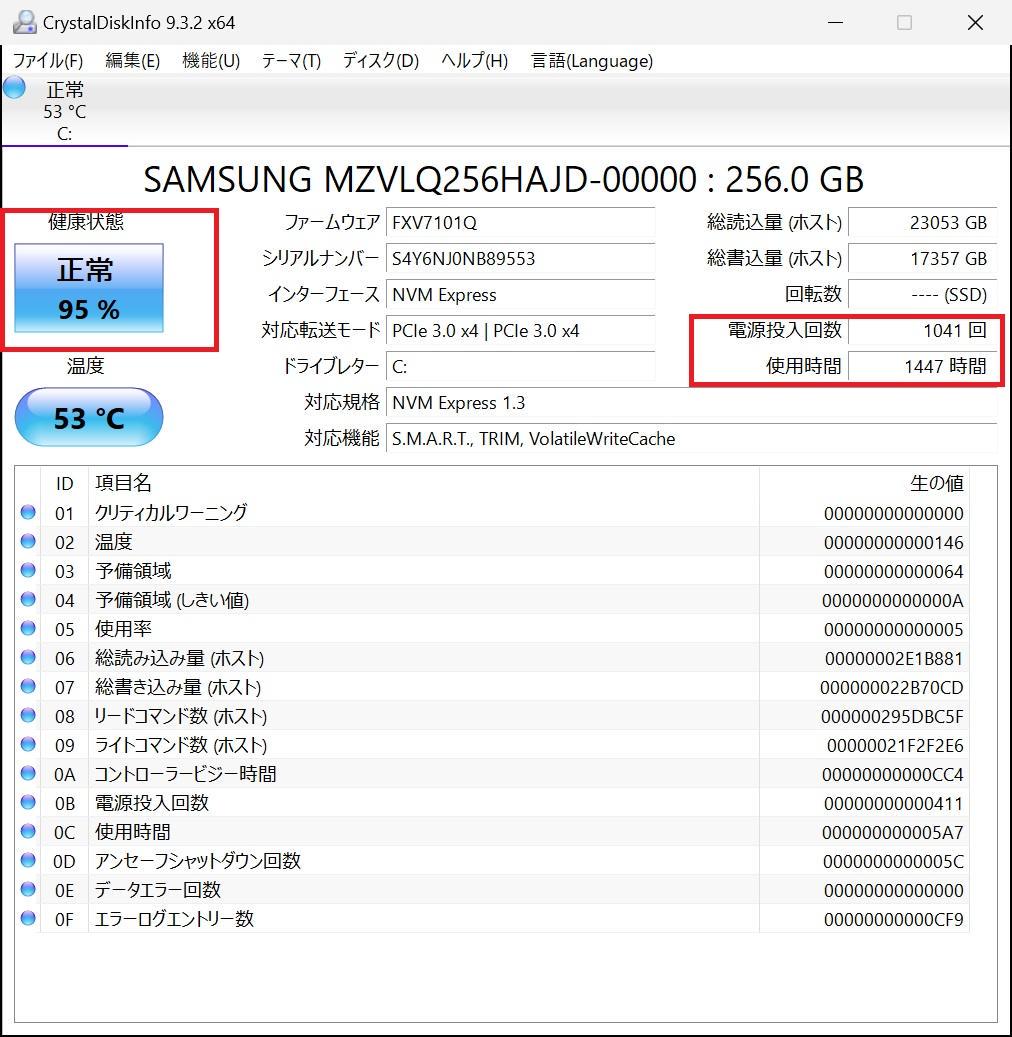This screenshot has width=1012, height=1037.
Task: Click status orb for row 0A コントローラービジー時間
Action: [28, 773]
